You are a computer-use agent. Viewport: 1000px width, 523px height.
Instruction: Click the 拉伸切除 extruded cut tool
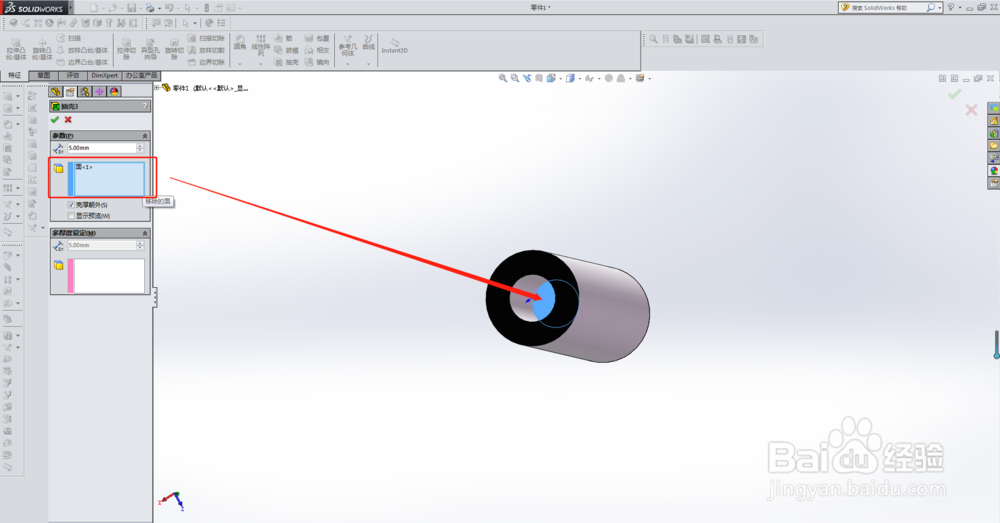[126, 49]
